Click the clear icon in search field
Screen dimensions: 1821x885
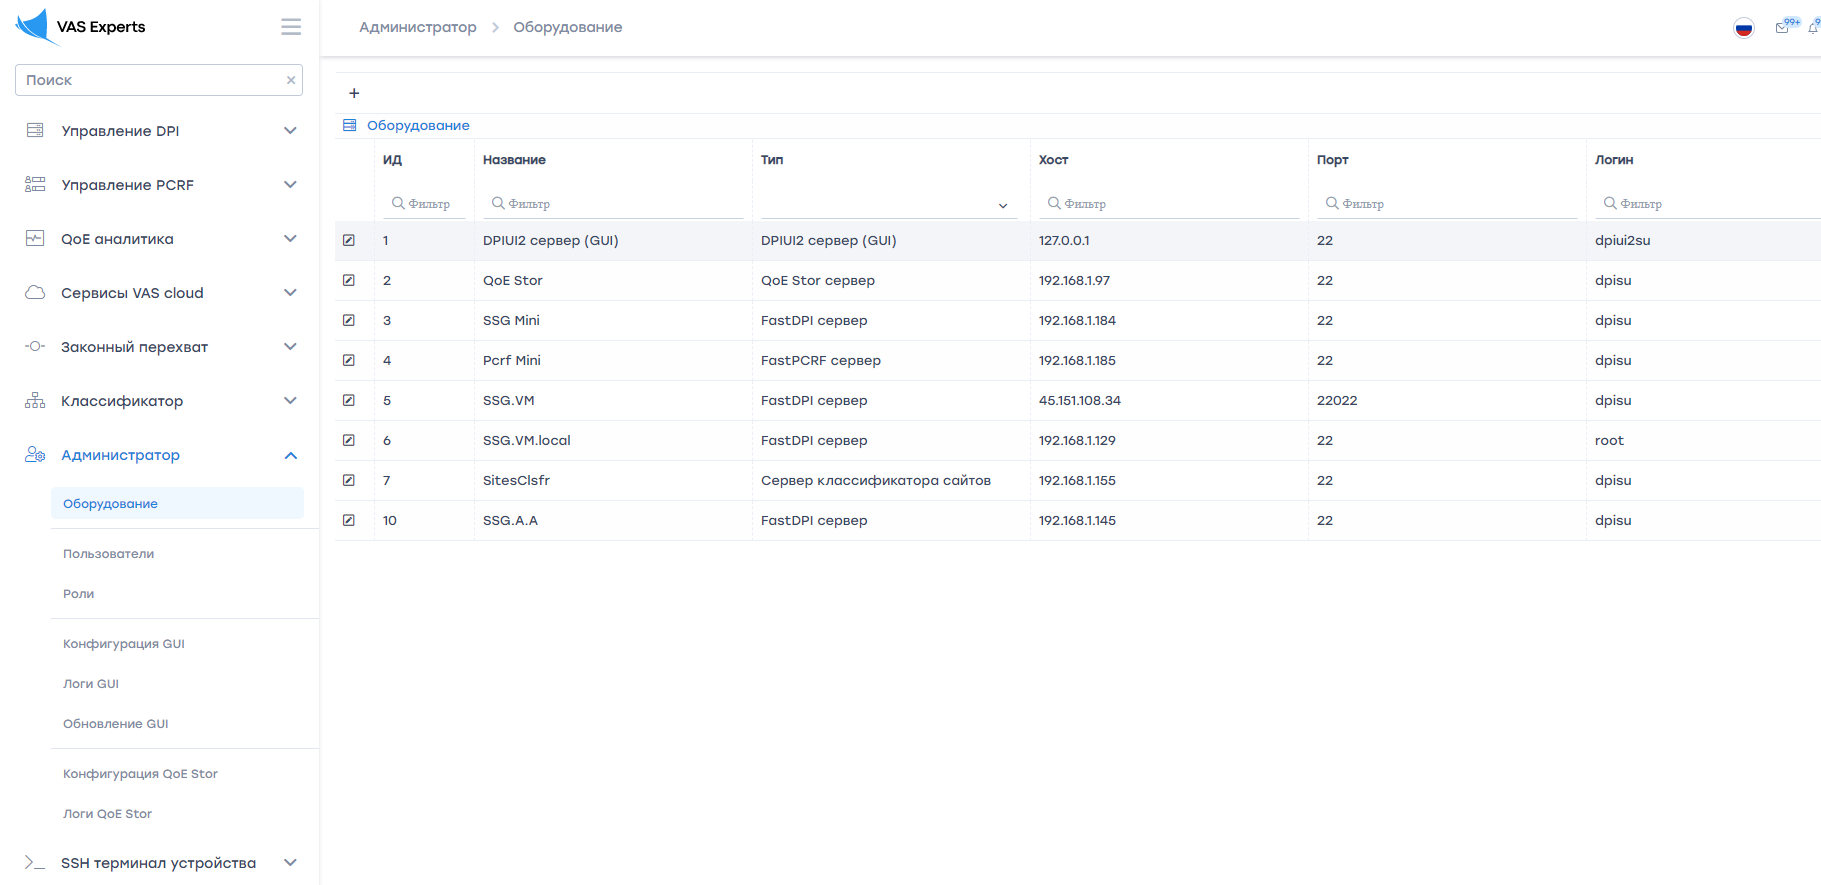(x=291, y=80)
